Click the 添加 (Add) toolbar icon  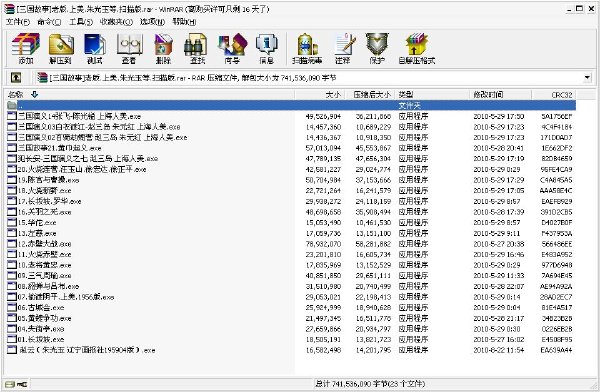[26, 49]
